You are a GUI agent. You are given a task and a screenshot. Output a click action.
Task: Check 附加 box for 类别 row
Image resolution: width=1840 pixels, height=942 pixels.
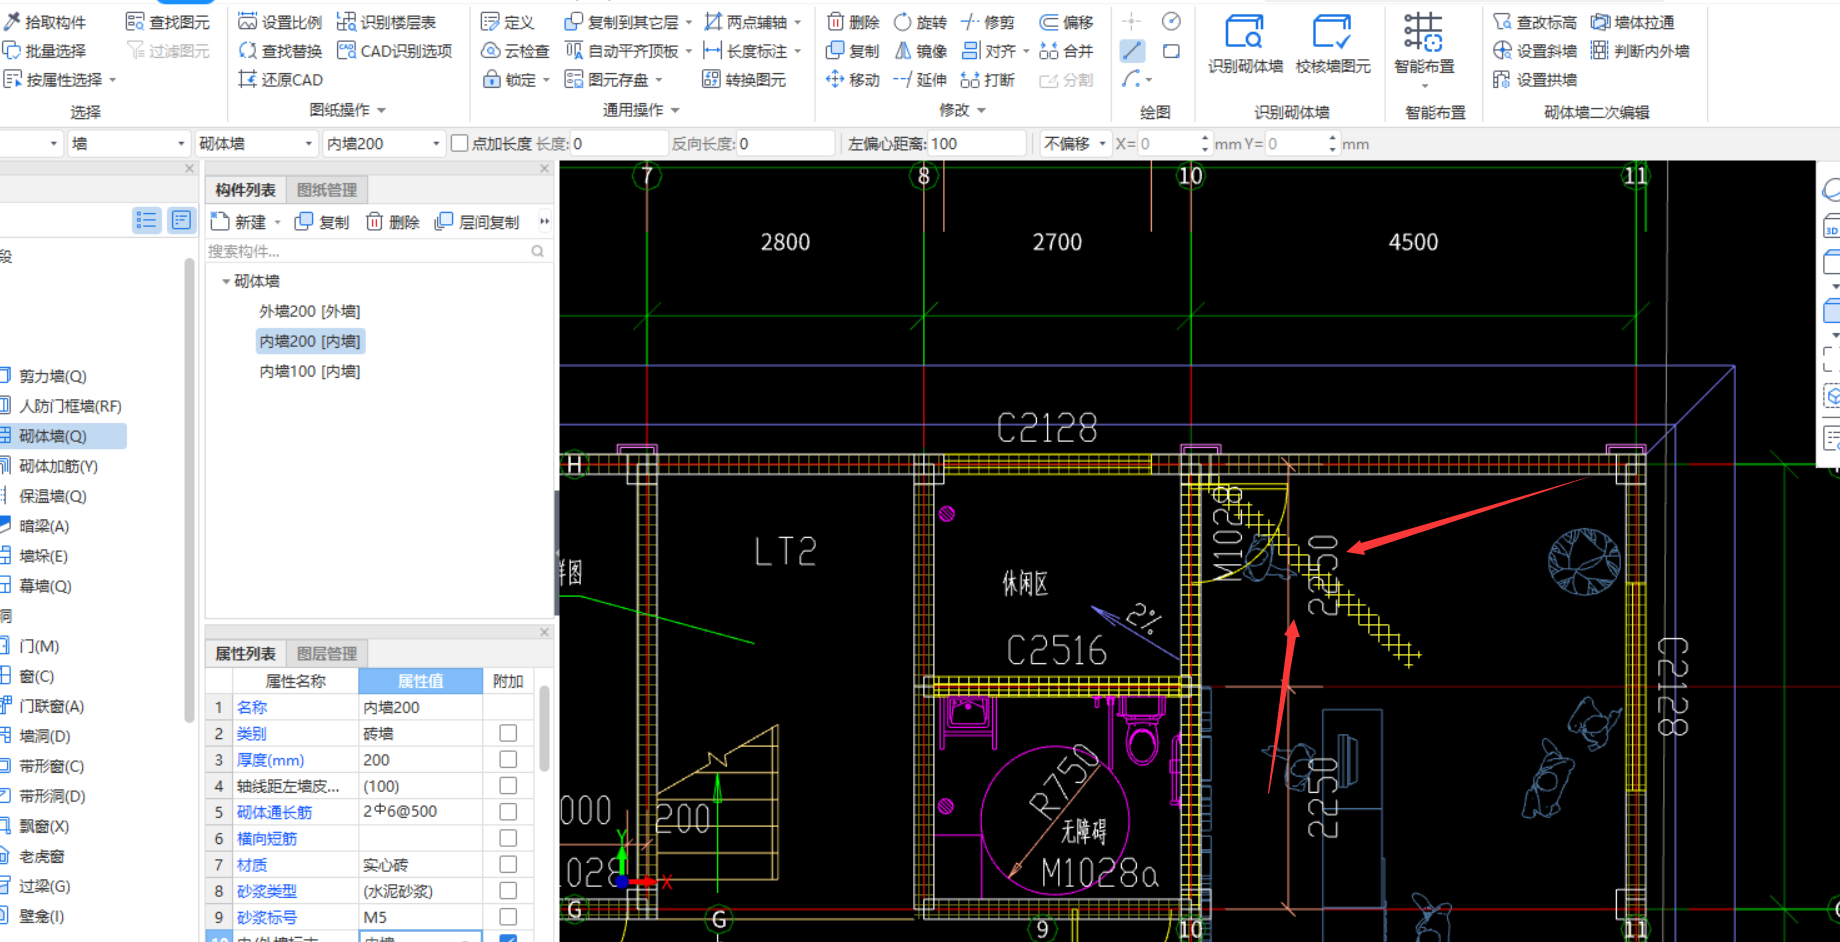tap(508, 733)
